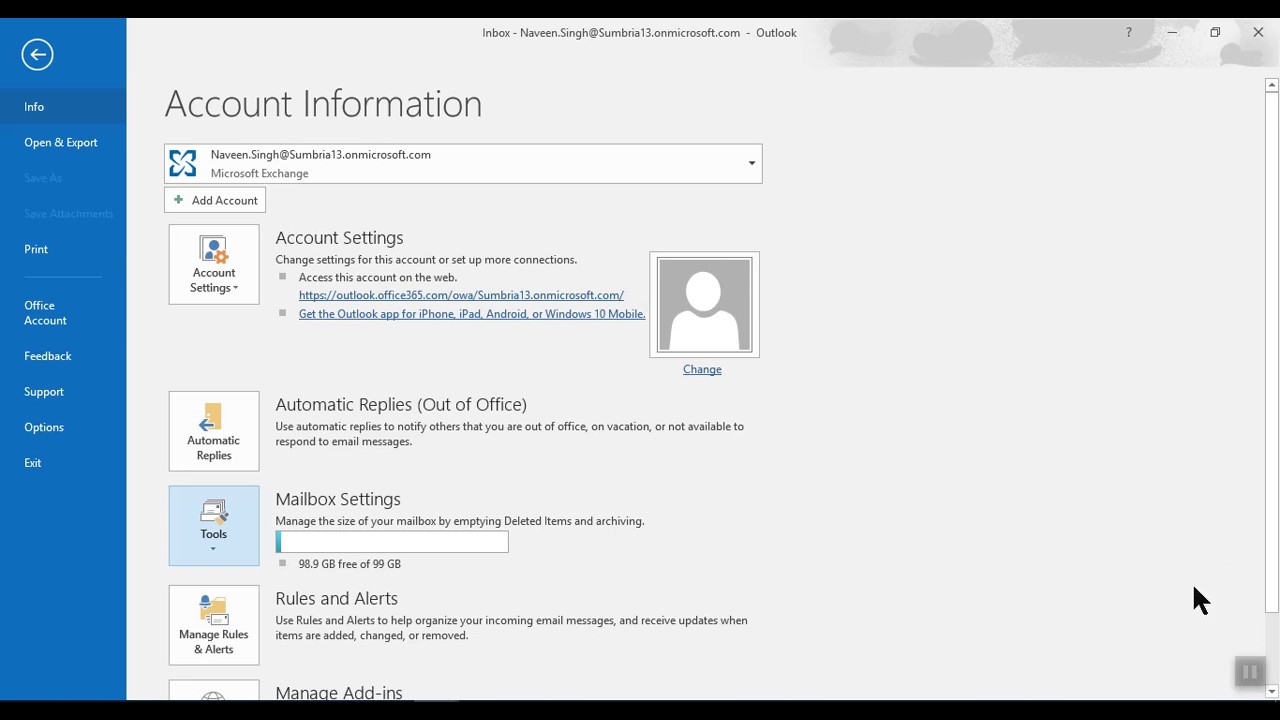
Task: Click the Microsoft Exchange account type label
Action: point(259,173)
